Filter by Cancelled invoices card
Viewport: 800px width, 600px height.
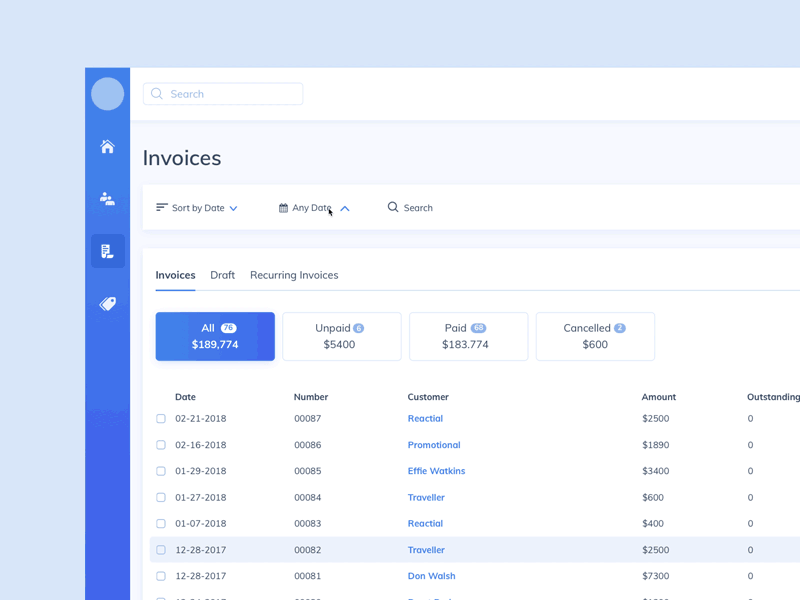595,336
